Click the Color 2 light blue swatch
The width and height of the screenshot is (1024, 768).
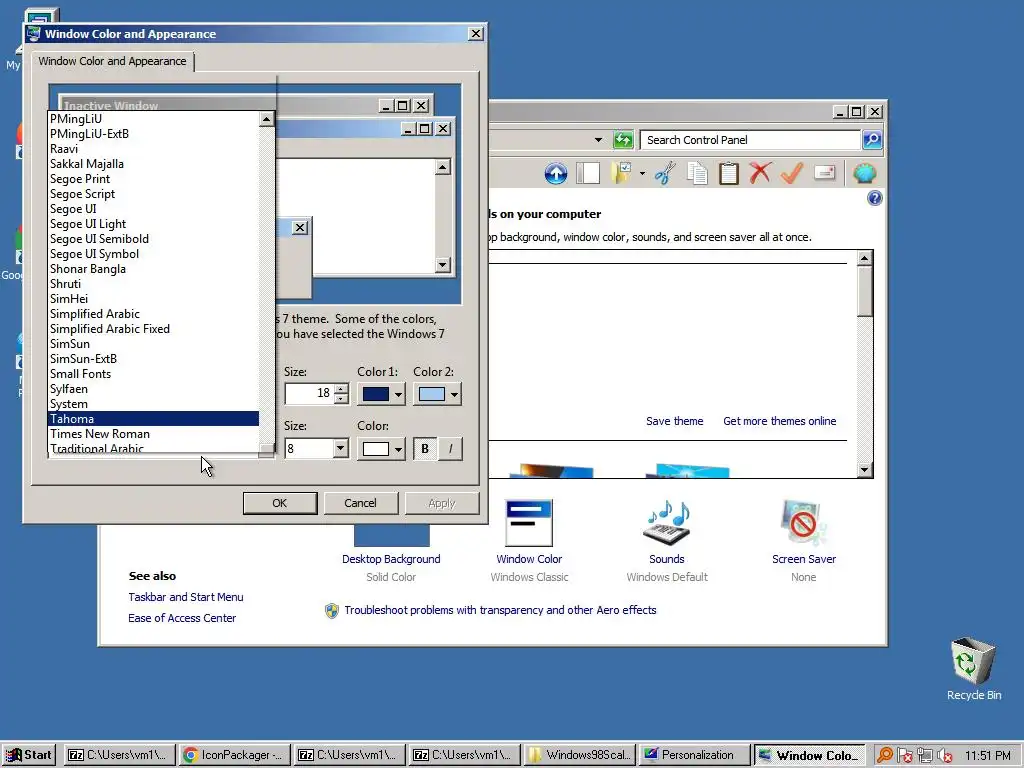click(x=432, y=394)
